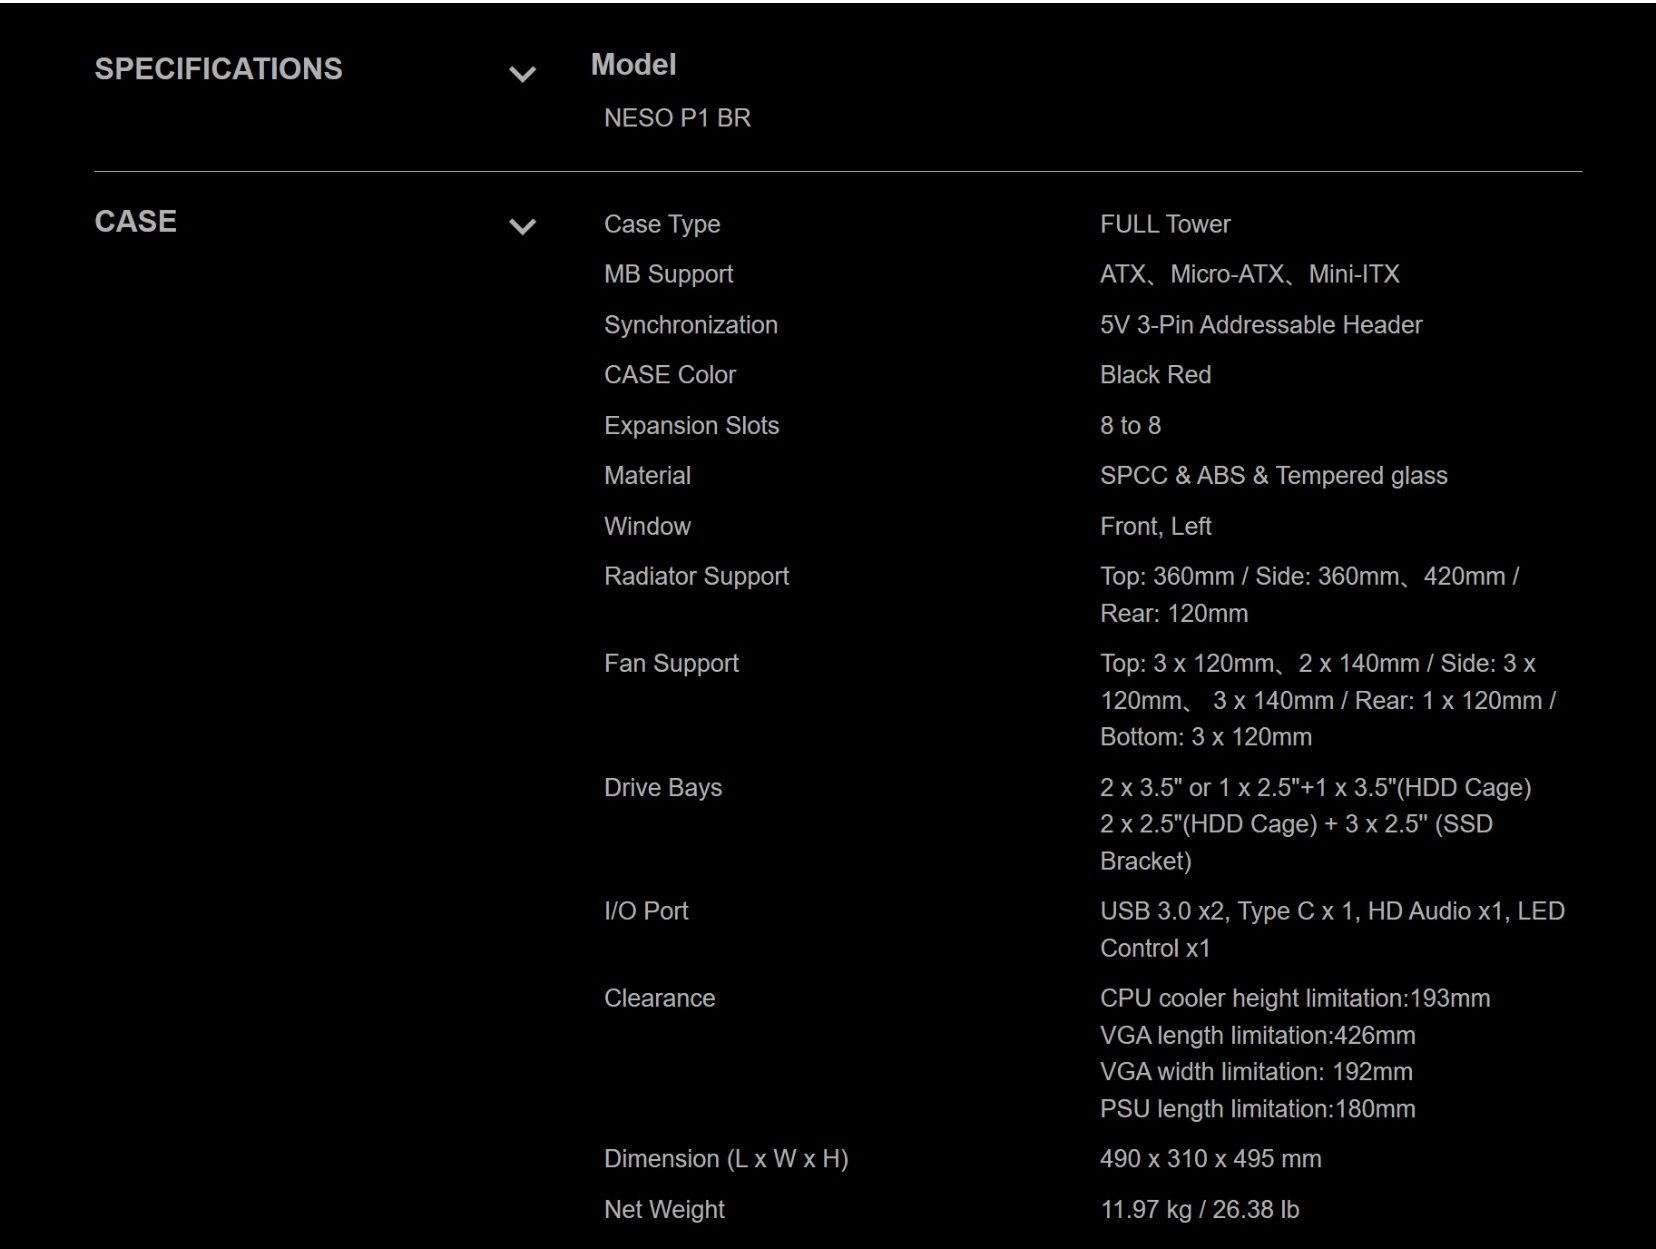This screenshot has width=1656, height=1249.
Task: Click the Radiator Support label
Action: [696, 577]
